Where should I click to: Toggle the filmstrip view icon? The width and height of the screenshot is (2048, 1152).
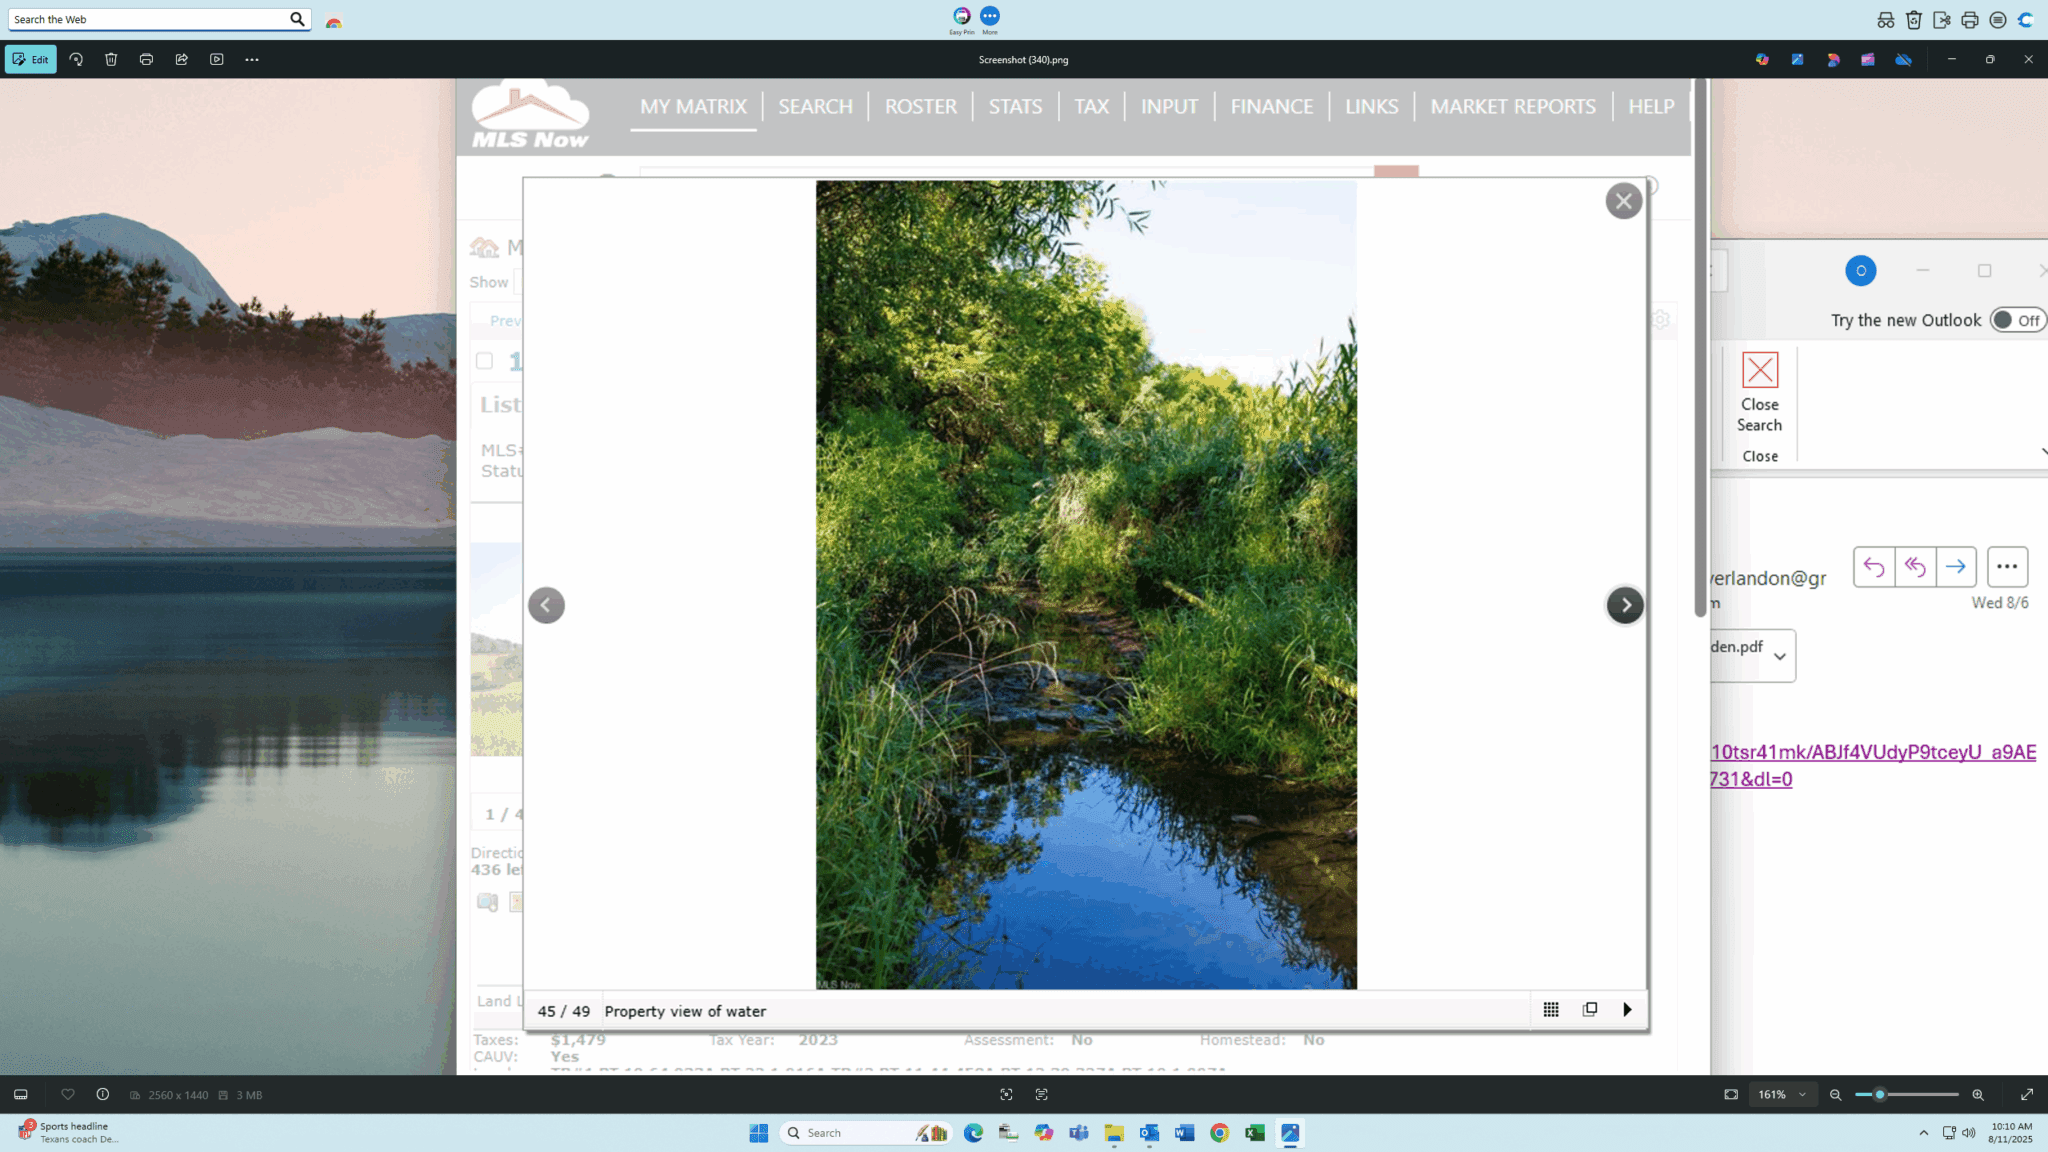(21, 1094)
